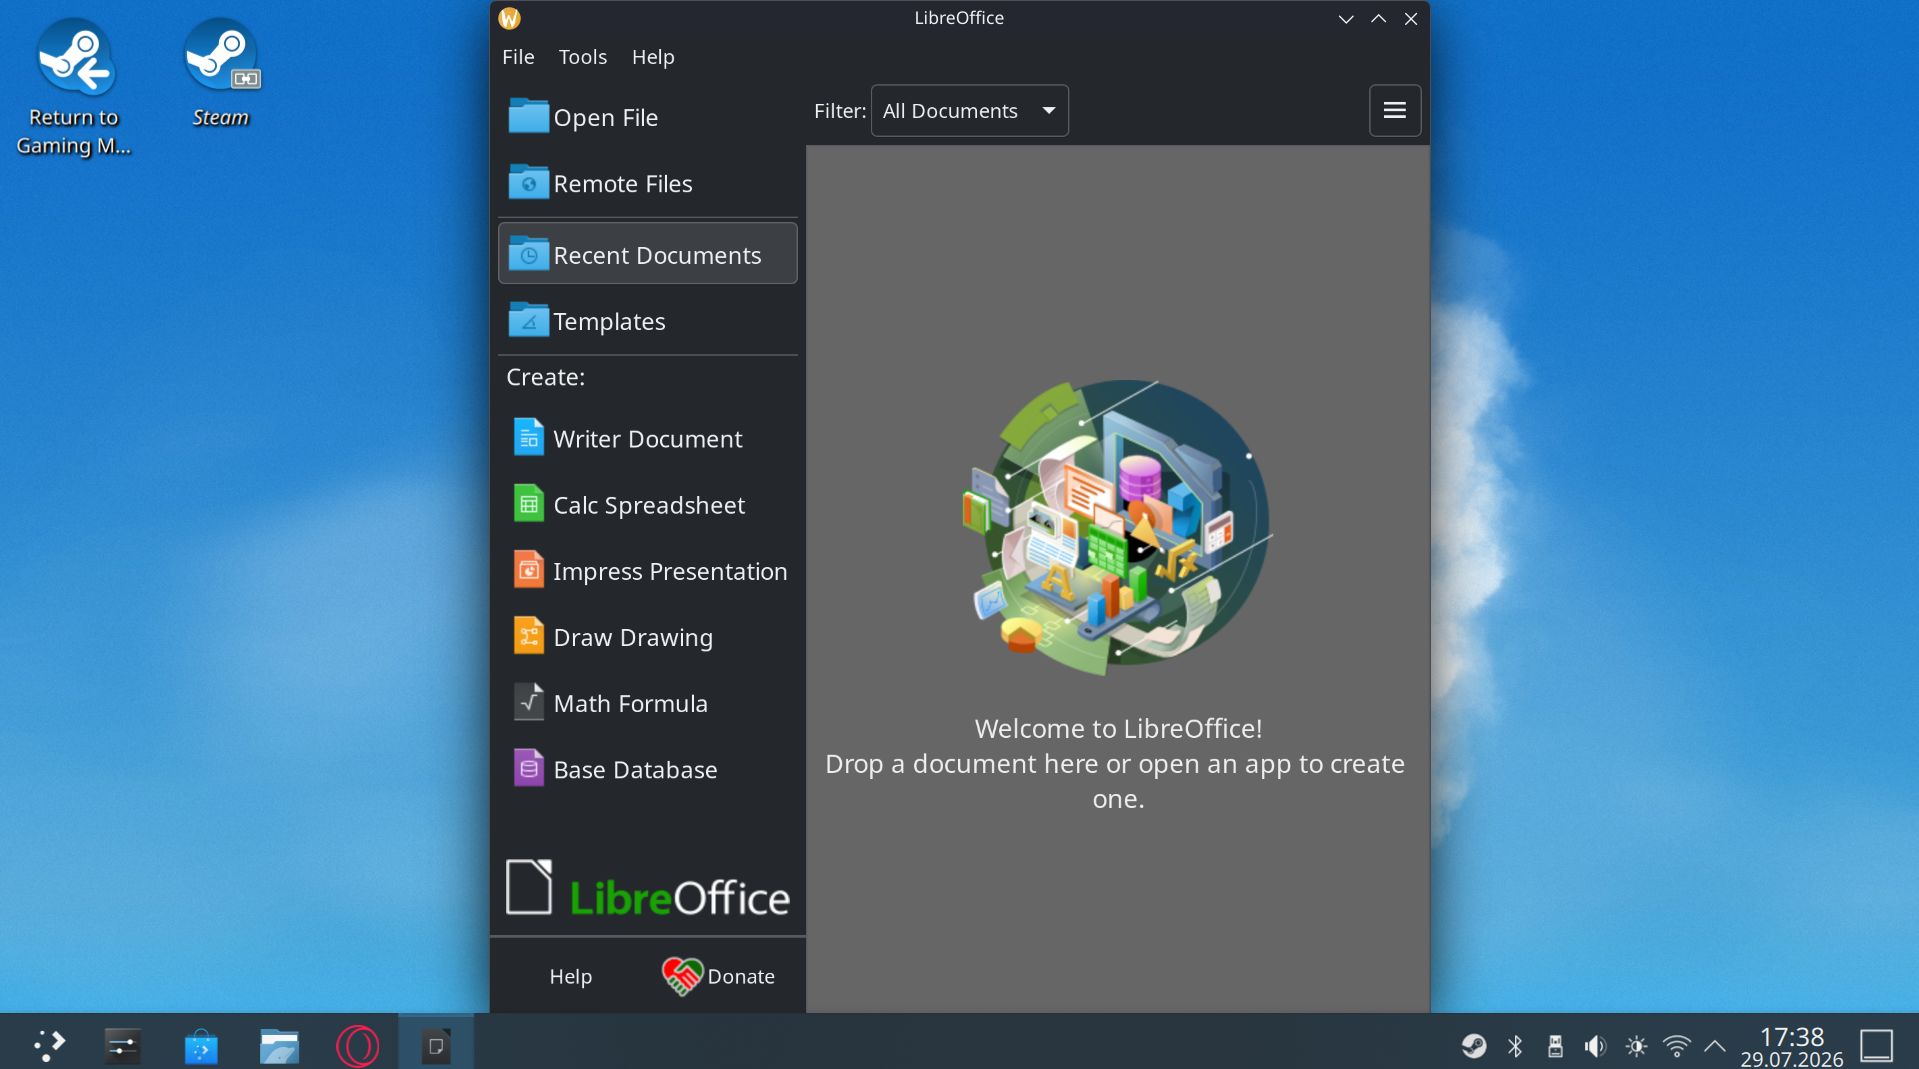Create a new Writer Document

click(x=647, y=439)
